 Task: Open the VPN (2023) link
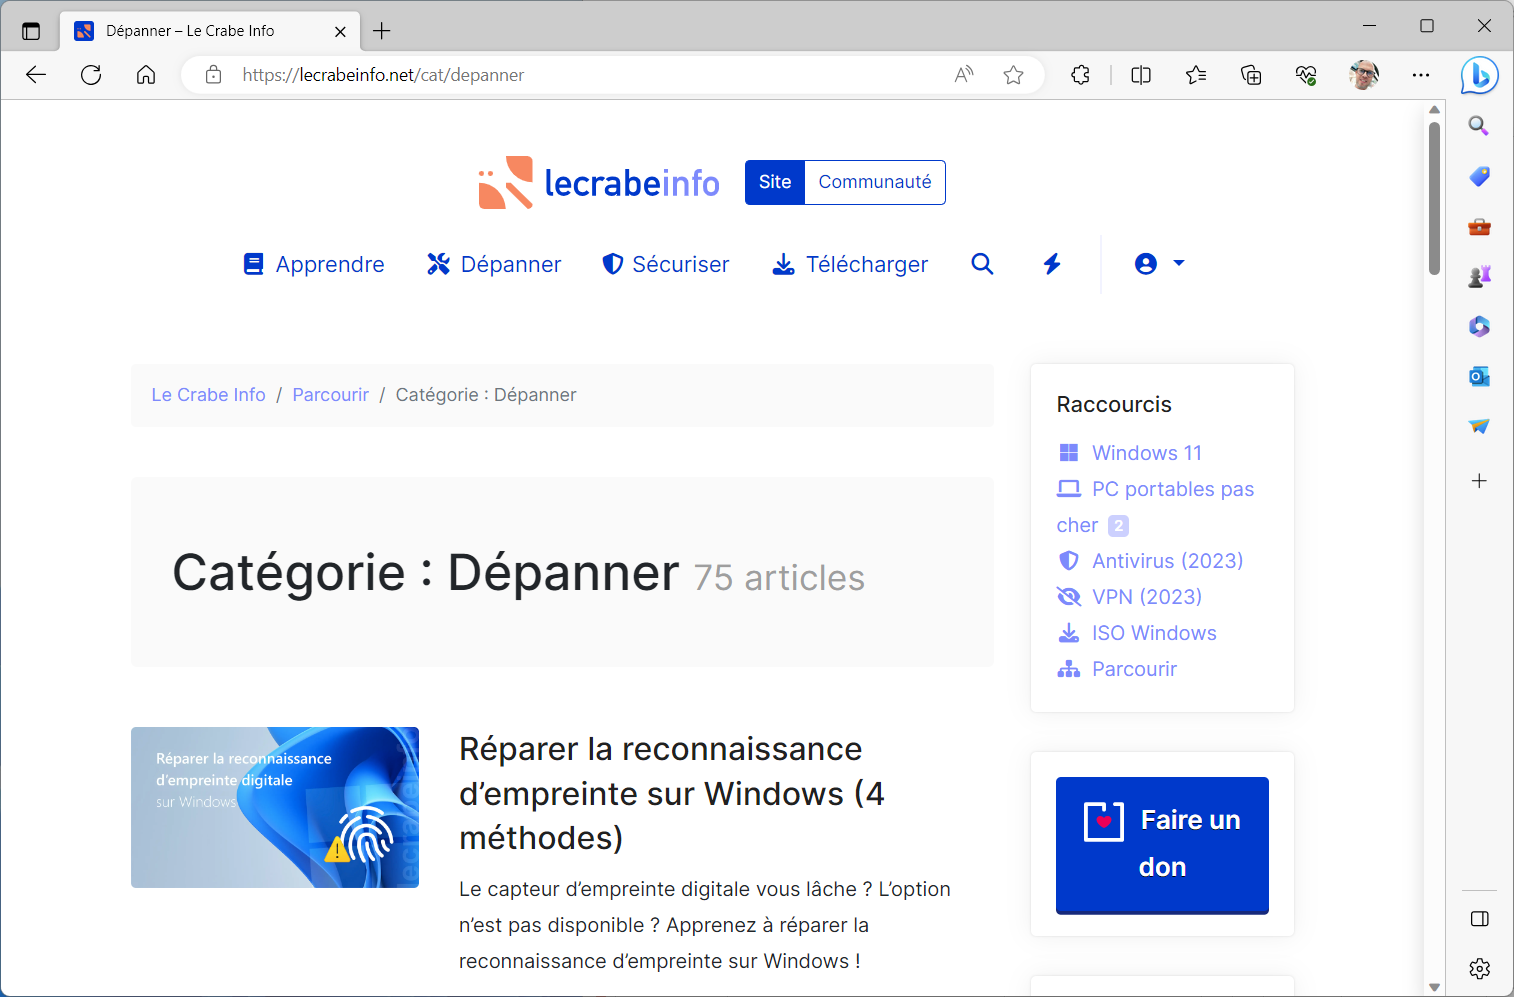pos(1147,597)
